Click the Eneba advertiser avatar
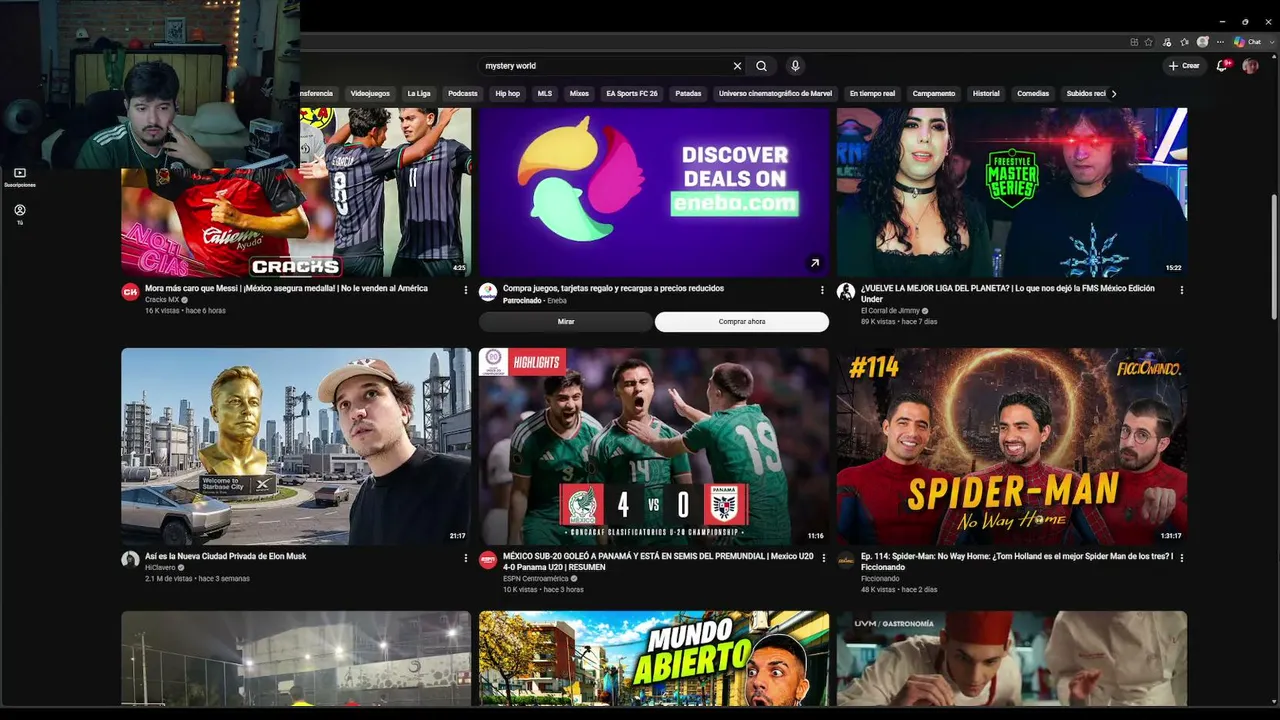Image resolution: width=1280 pixels, height=720 pixels. (488, 292)
